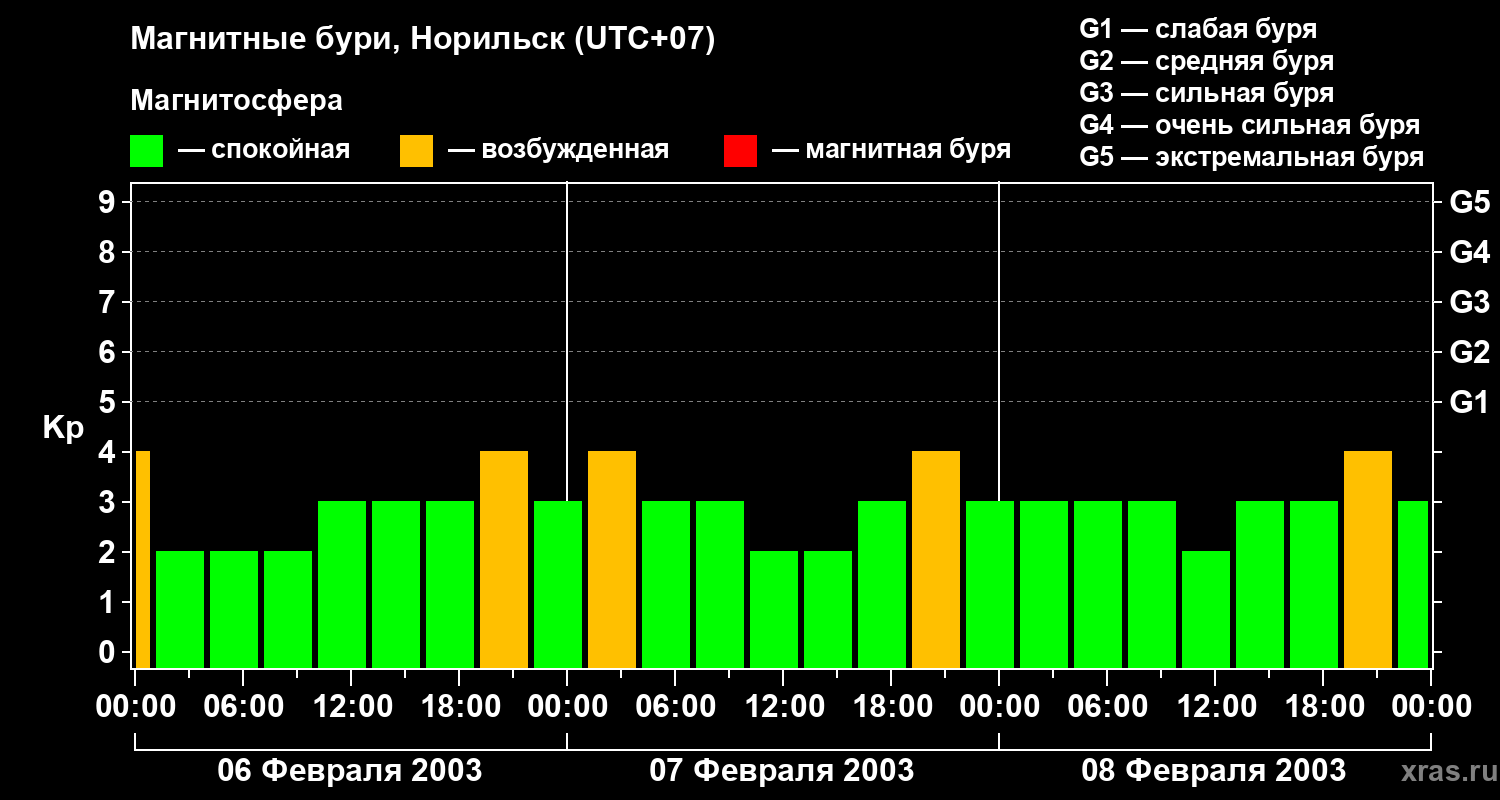Click the narrow orange bar at 00:00 on 06 Февраля
The image size is (1500, 800).
point(142,559)
